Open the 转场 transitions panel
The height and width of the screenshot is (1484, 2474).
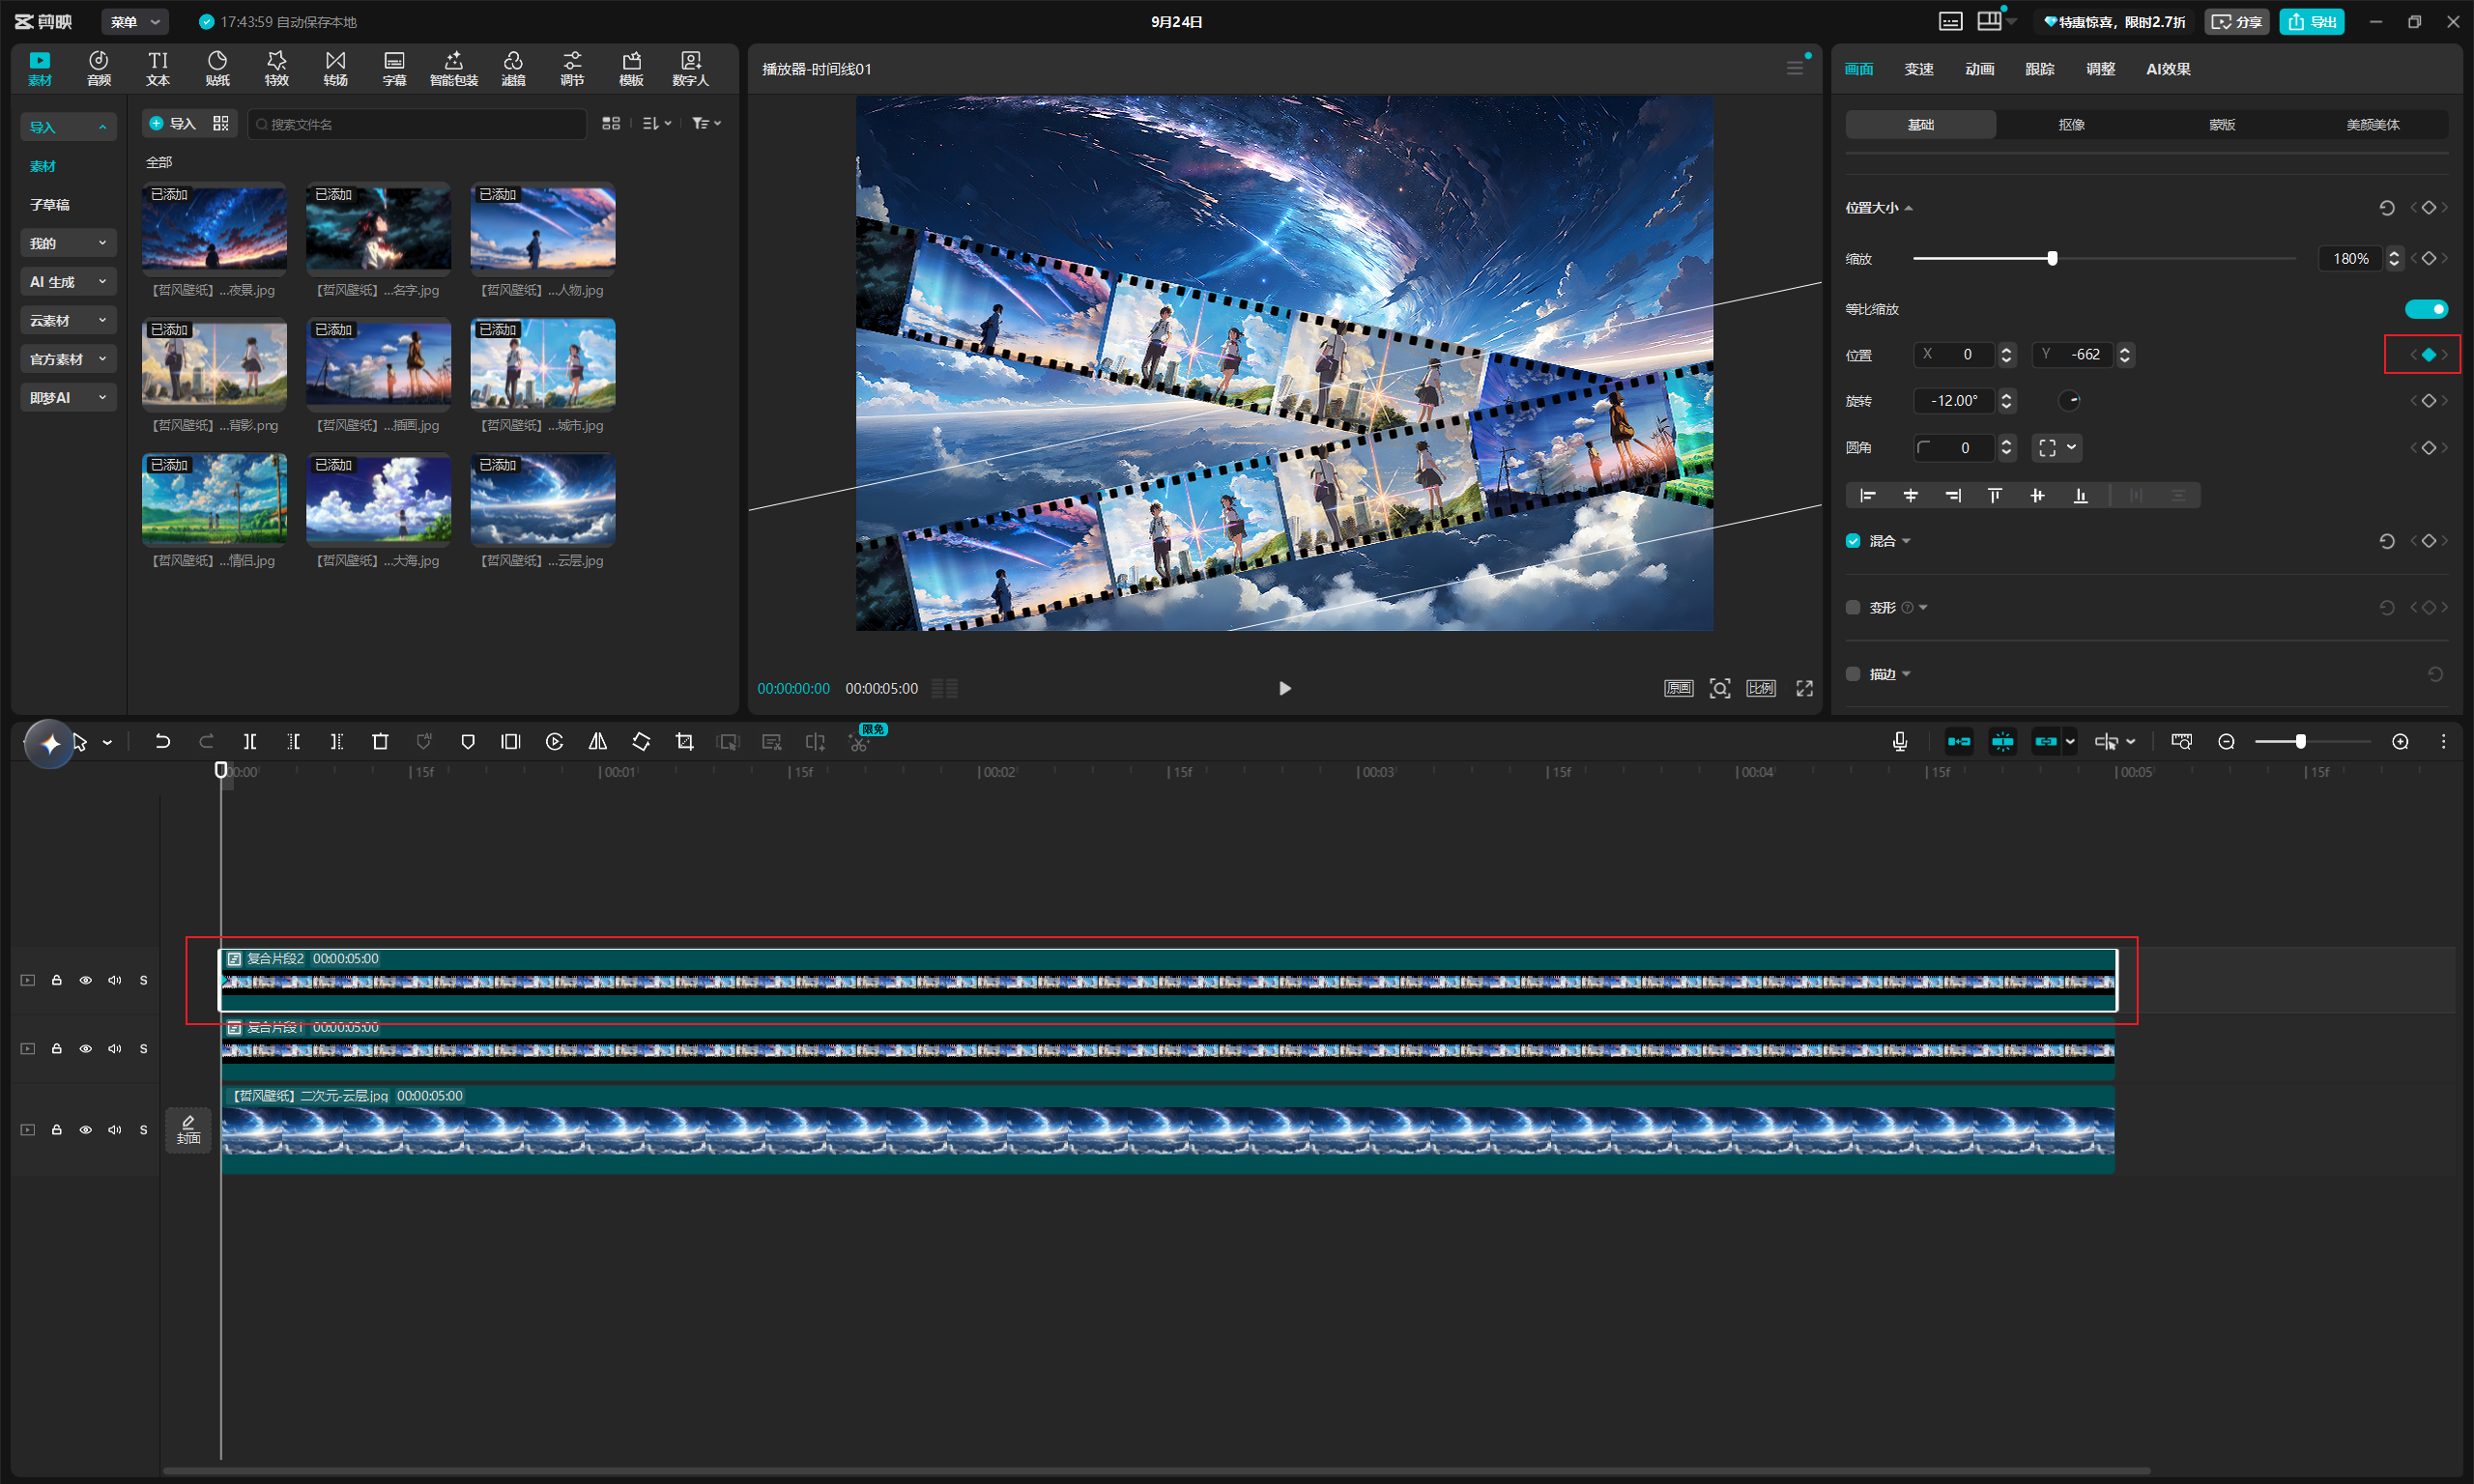click(336, 69)
